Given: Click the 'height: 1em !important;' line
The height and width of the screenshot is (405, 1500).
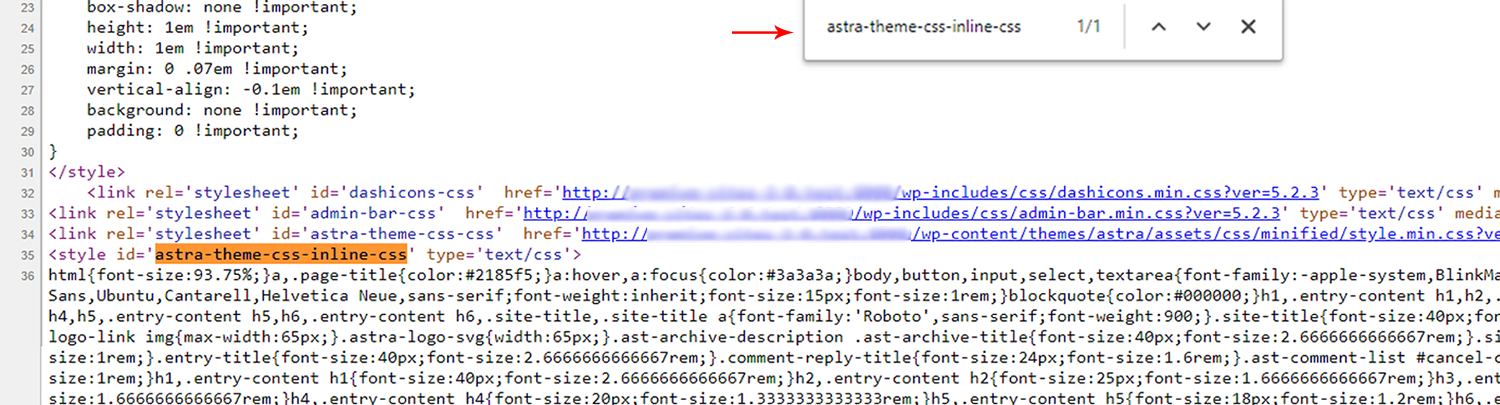Looking at the screenshot, I should tap(198, 28).
